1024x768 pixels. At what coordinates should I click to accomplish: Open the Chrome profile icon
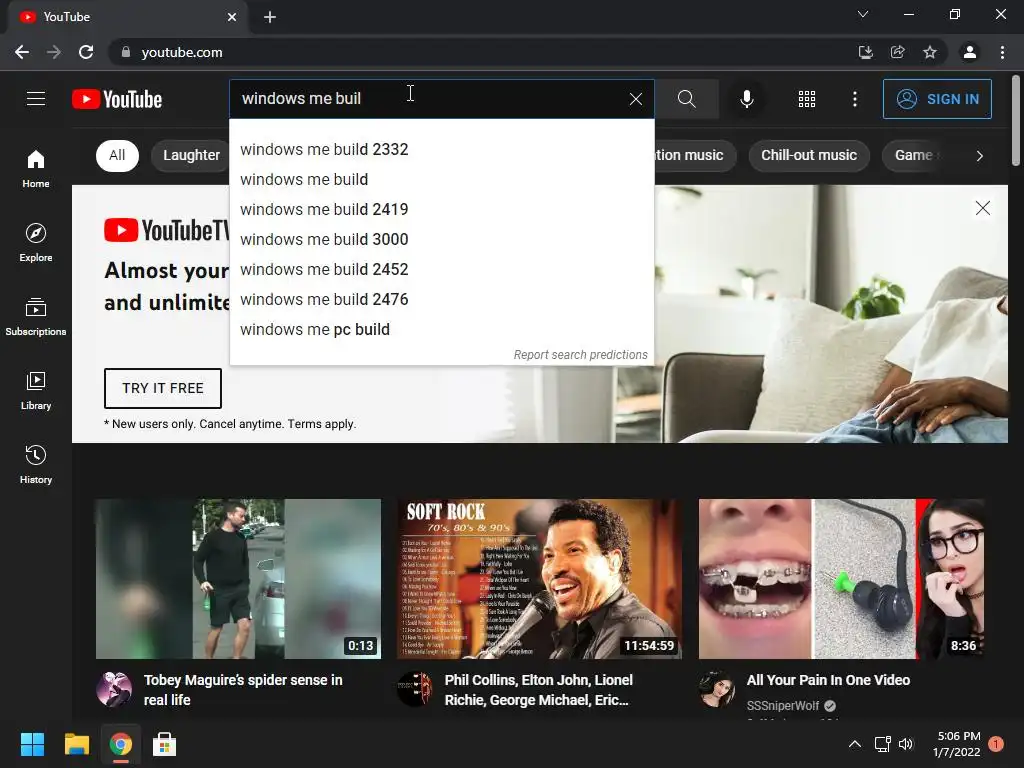pos(970,52)
